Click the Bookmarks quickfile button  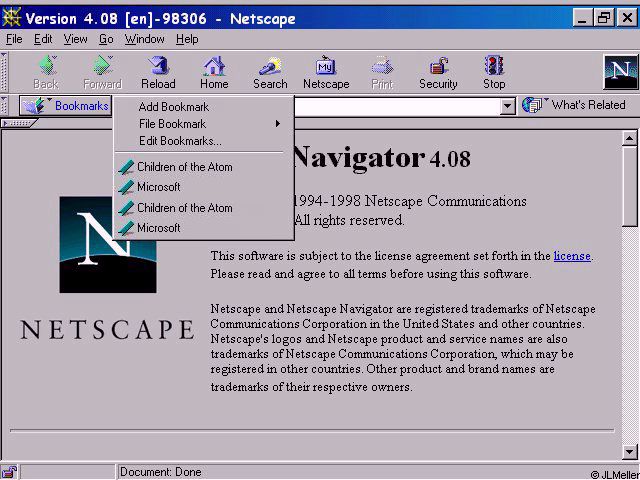pyautogui.click(x=65, y=106)
